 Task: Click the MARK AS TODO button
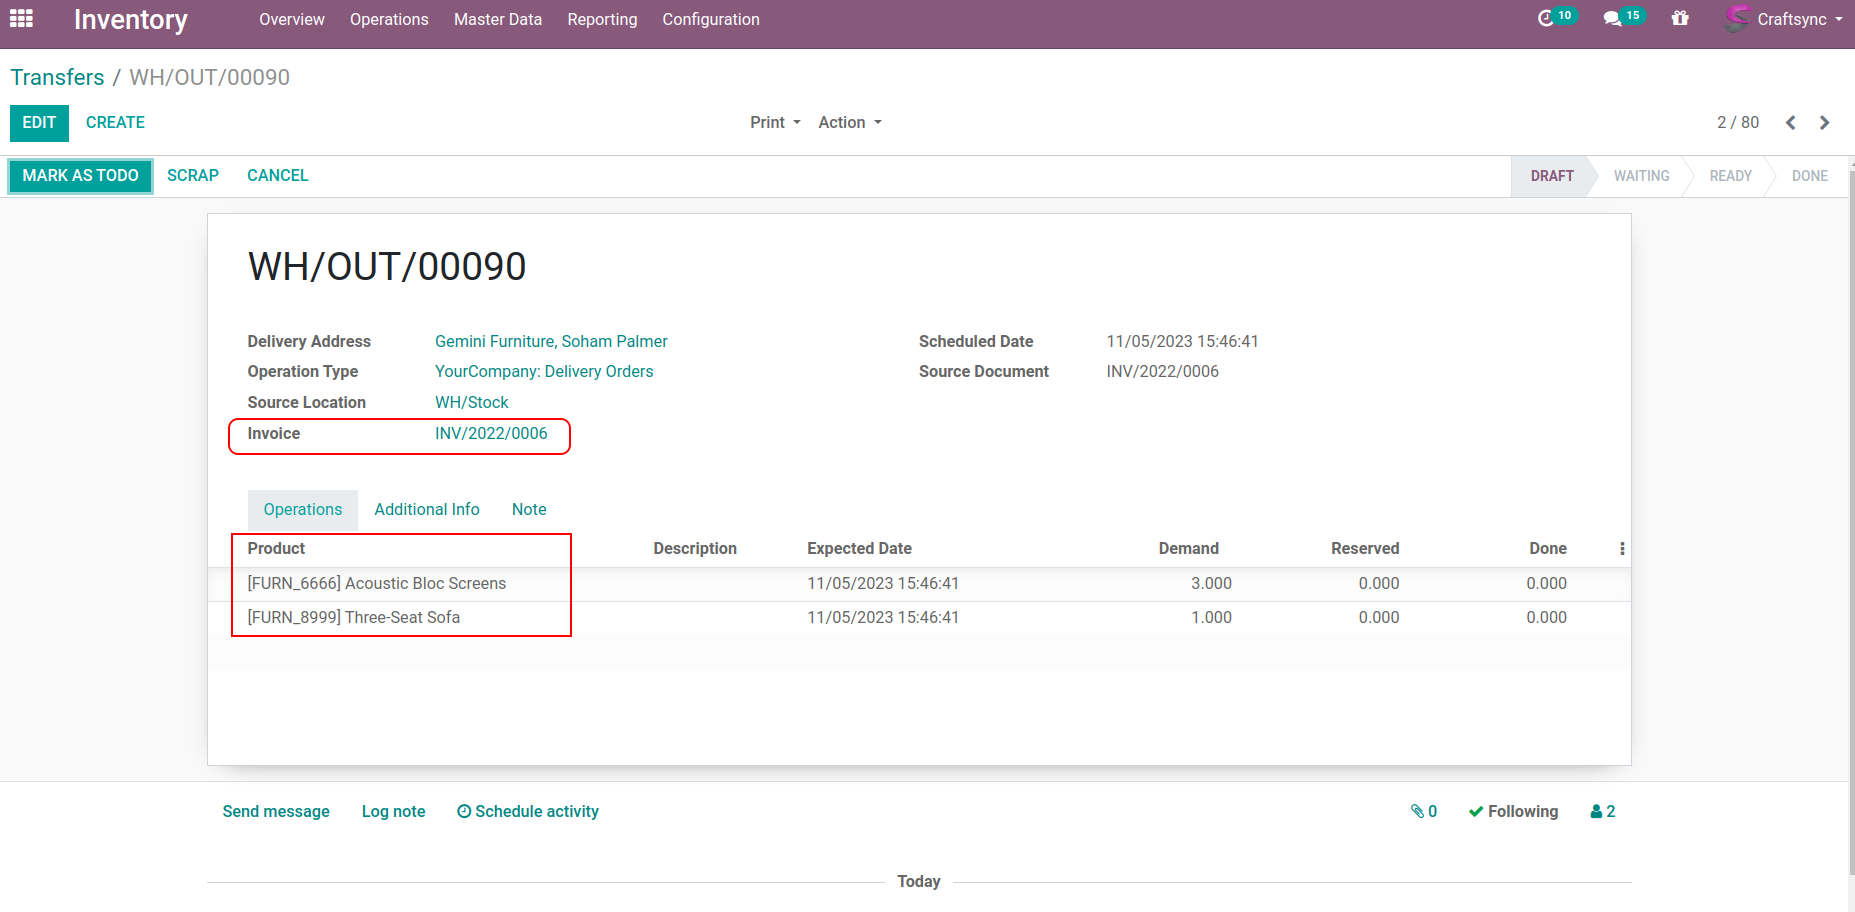(x=81, y=176)
